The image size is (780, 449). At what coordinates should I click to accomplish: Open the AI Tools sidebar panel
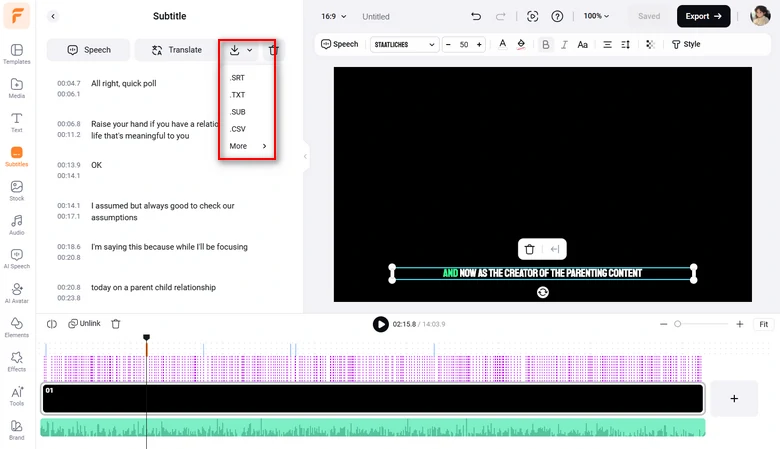[17, 396]
